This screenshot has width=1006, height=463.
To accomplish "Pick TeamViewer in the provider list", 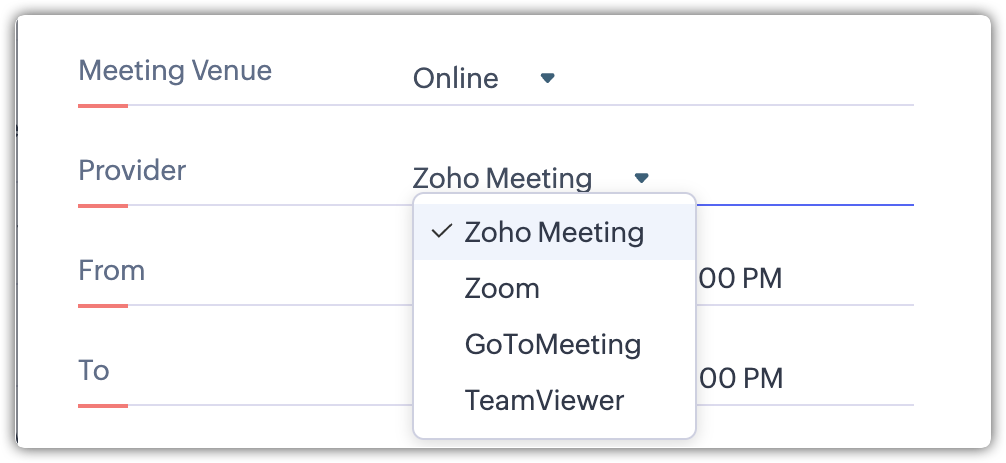I will pos(544,400).
